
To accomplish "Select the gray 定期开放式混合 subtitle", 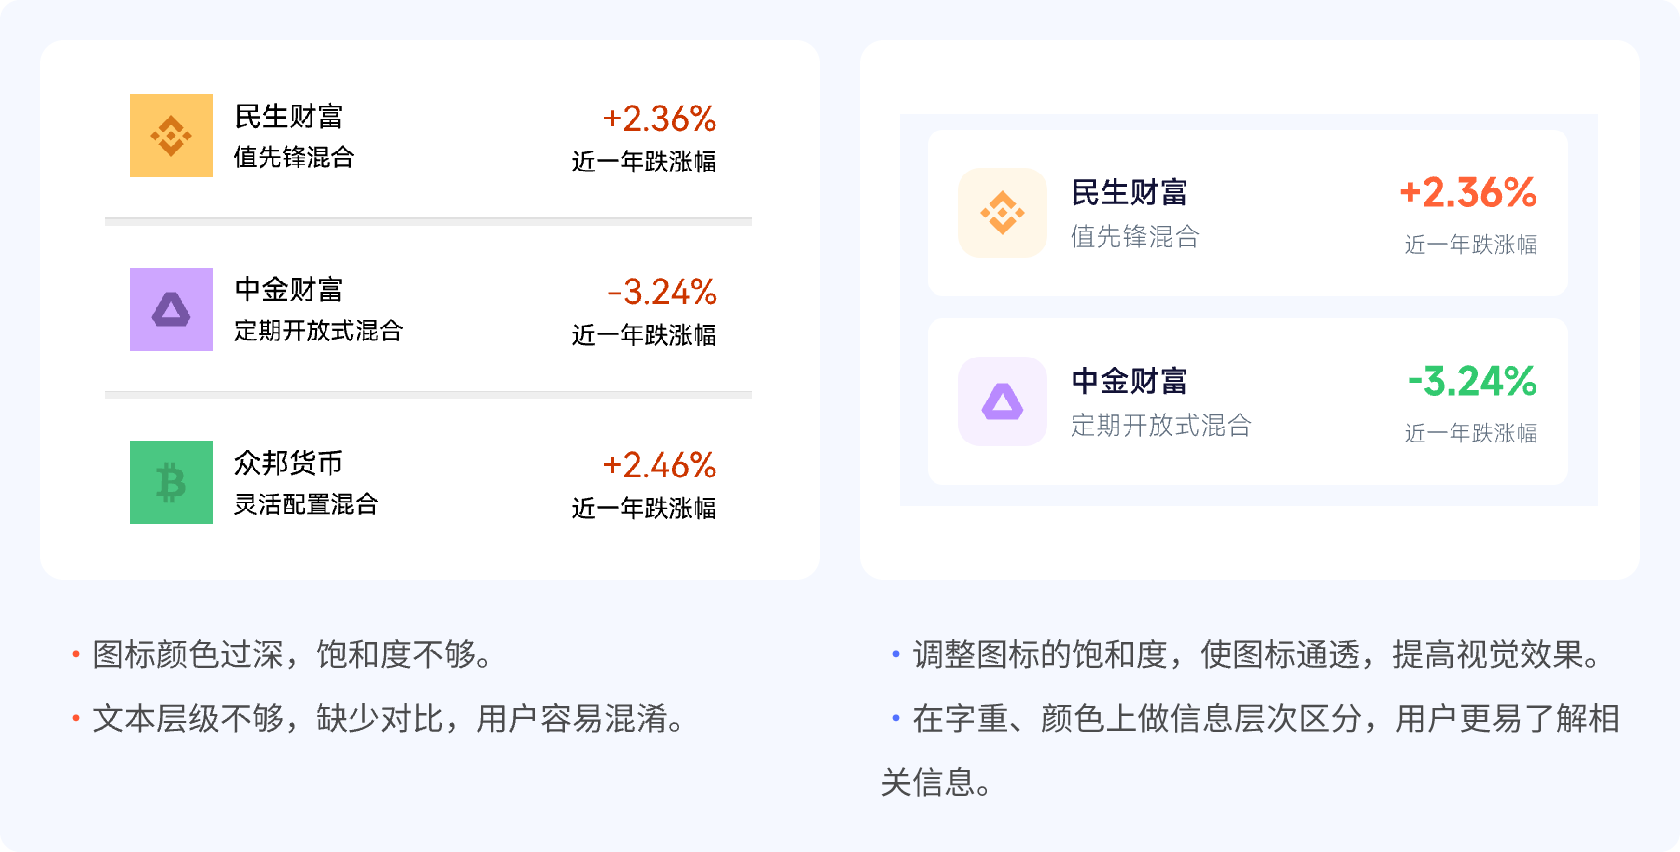I will 1161,426.
